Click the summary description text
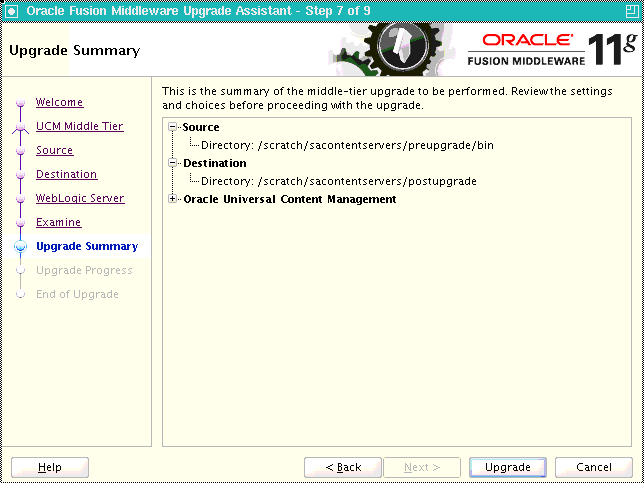This screenshot has height=483, width=644. pos(387,98)
